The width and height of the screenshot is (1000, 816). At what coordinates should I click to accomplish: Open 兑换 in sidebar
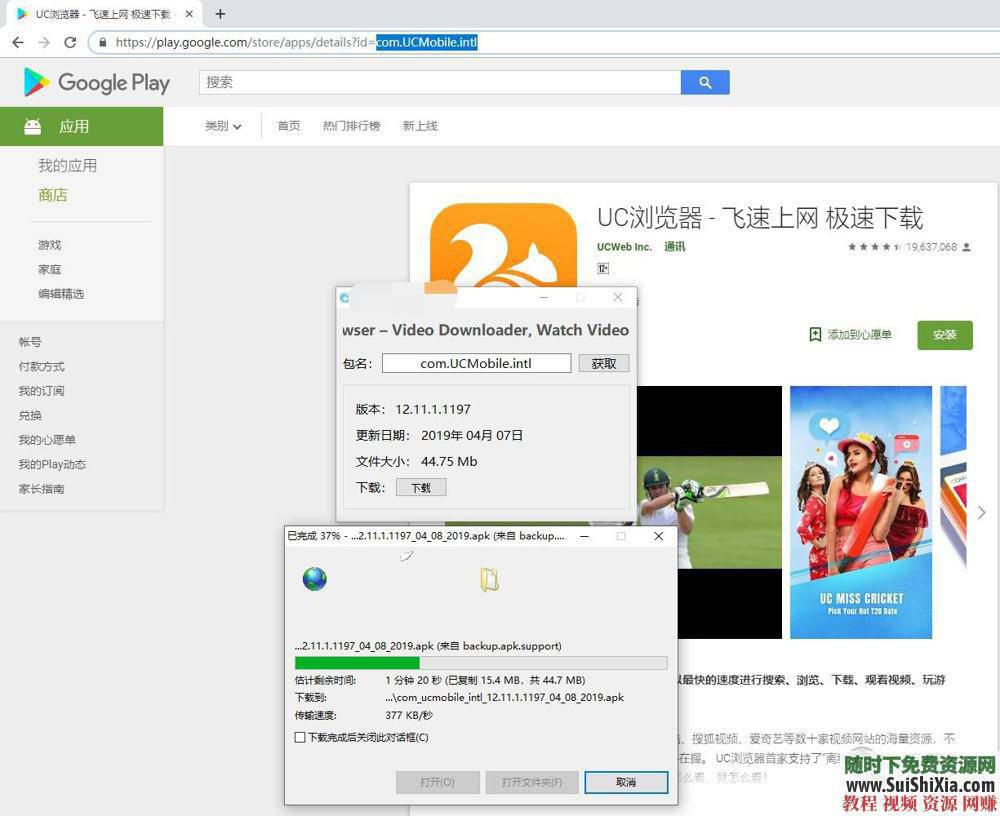click(30, 415)
